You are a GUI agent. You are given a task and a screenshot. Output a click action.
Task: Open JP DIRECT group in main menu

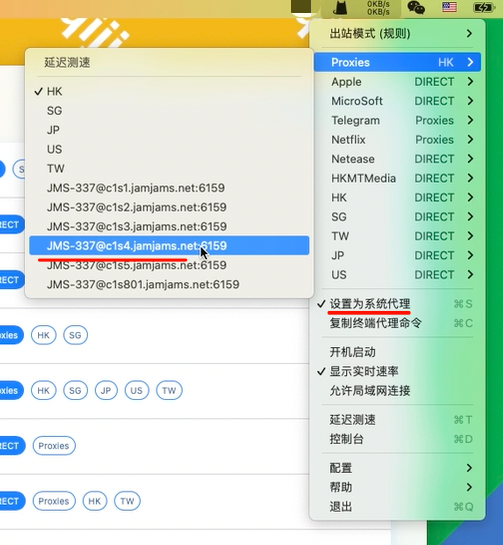point(397,255)
